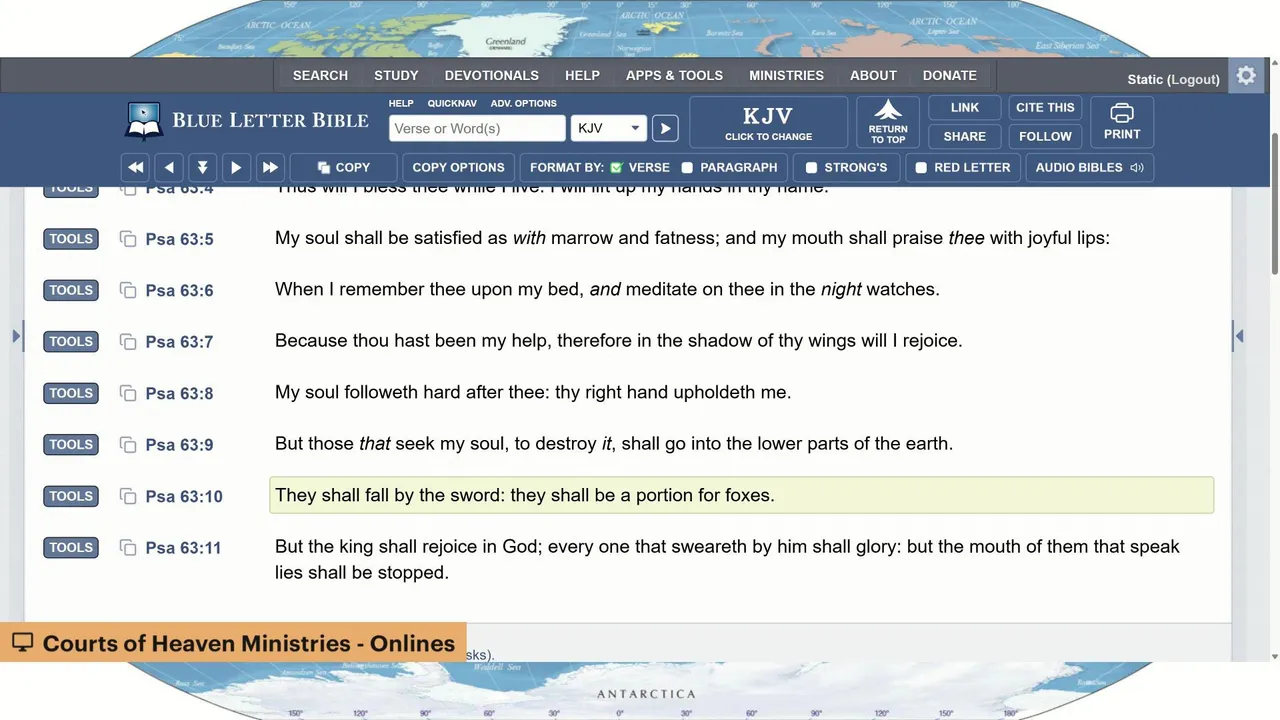Go to previous chapter arrow
The width and height of the screenshot is (1280, 720).
pyautogui.click(x=169, y=167)
